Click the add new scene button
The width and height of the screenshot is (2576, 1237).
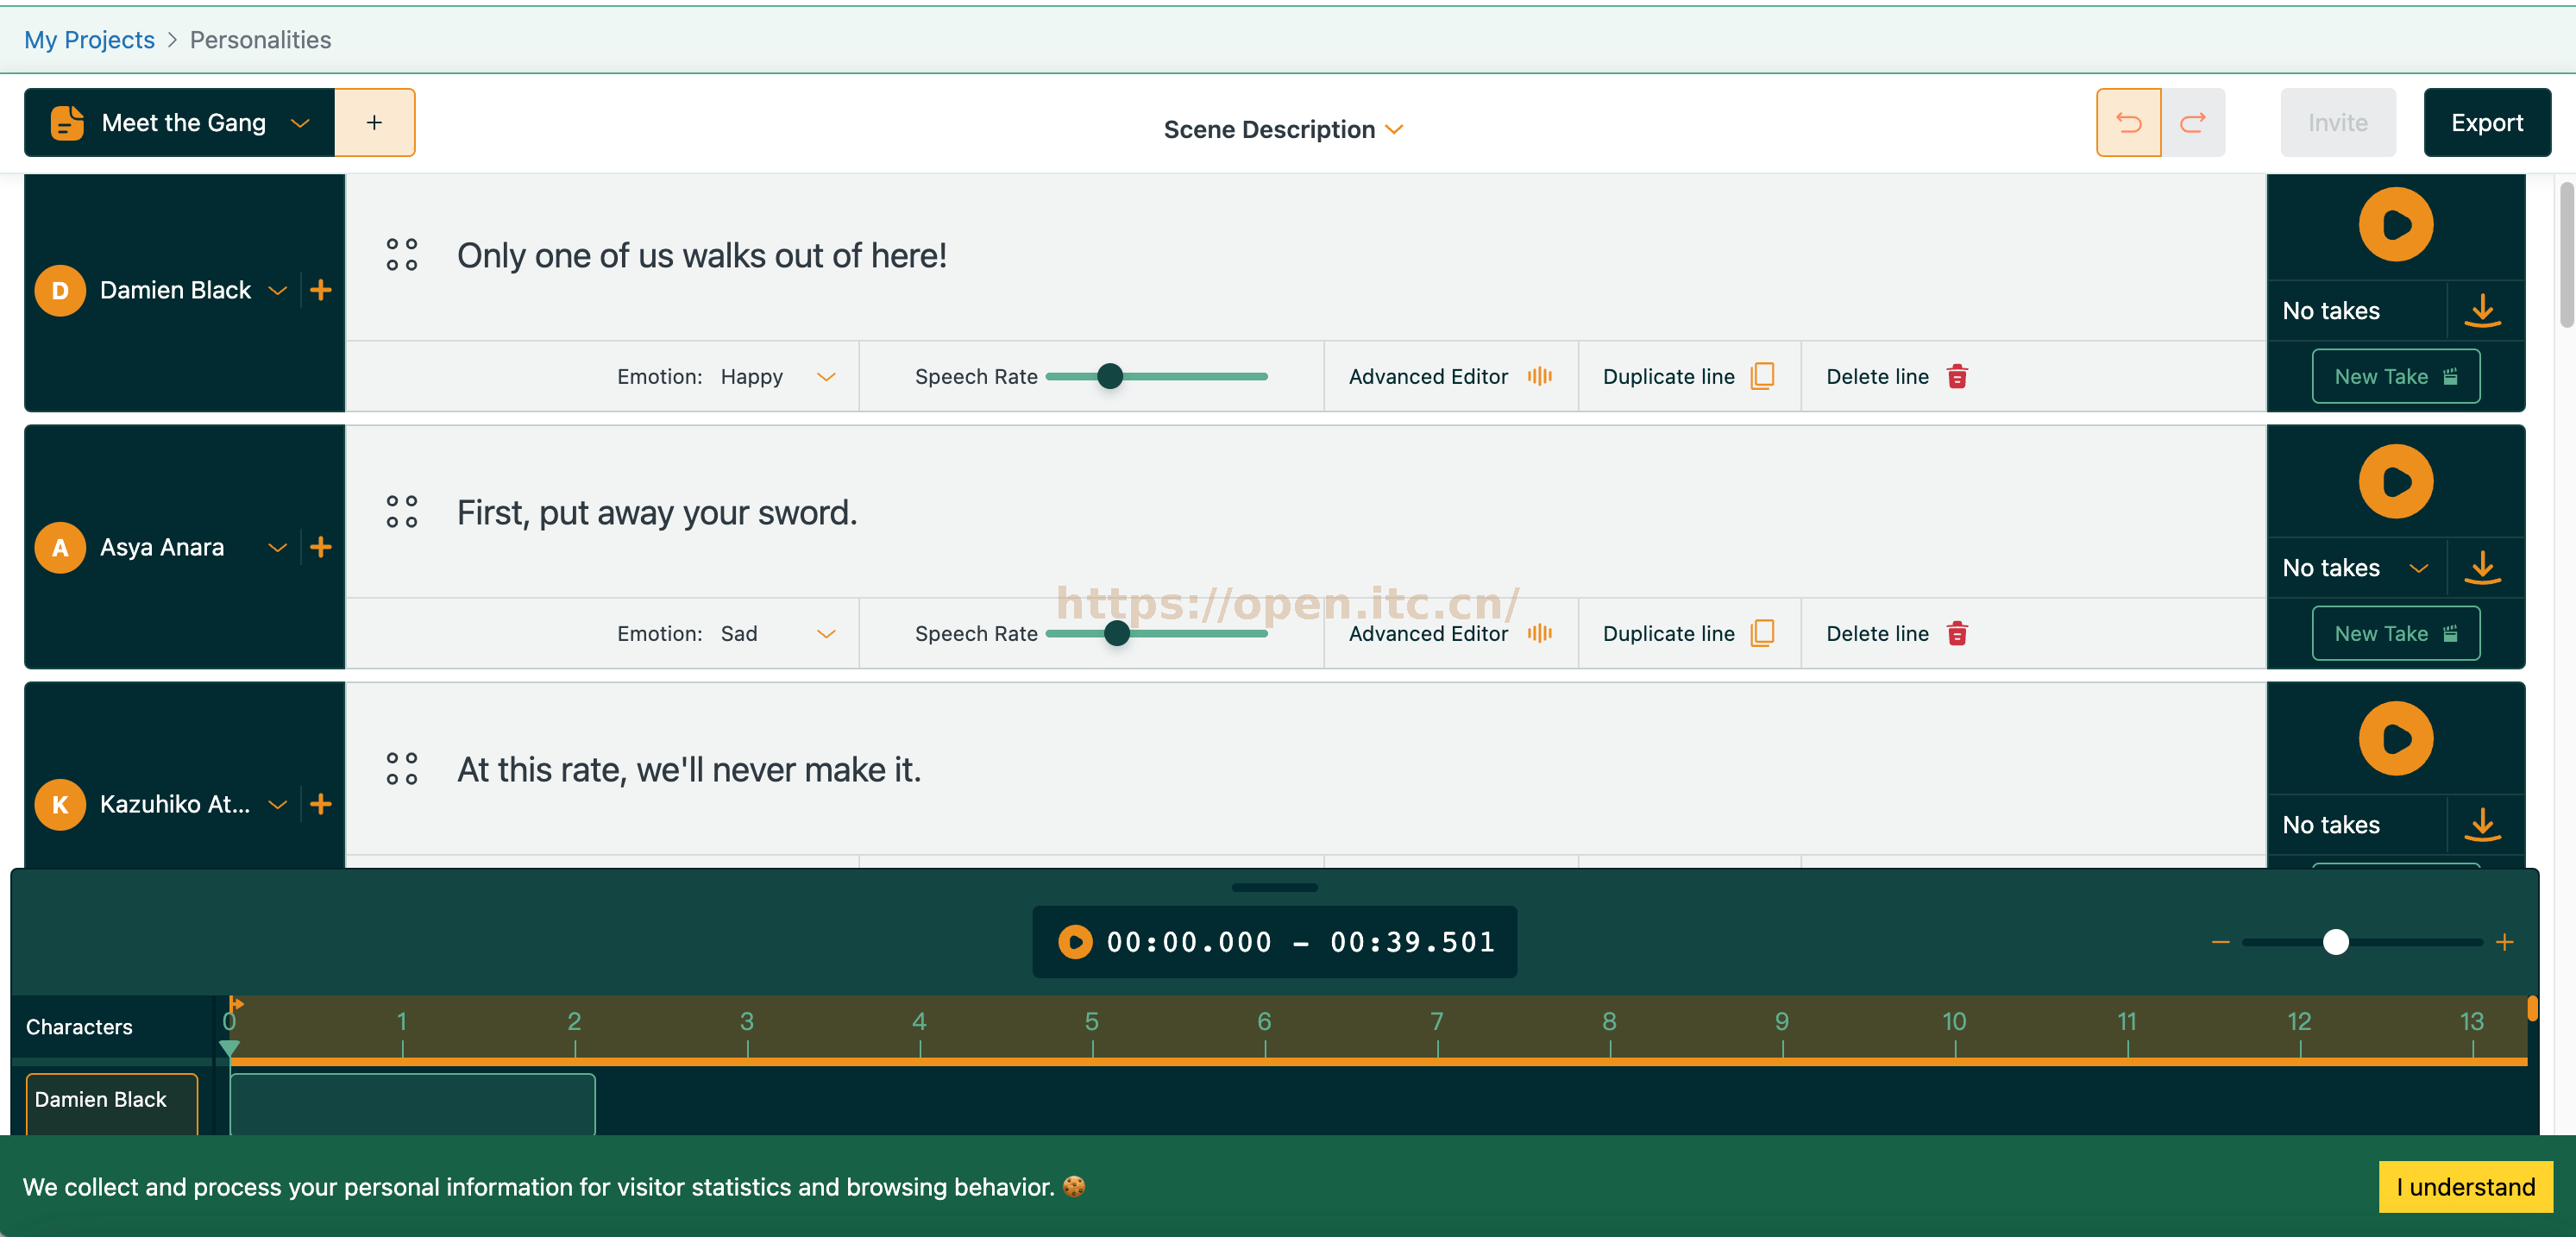[373, 122]
